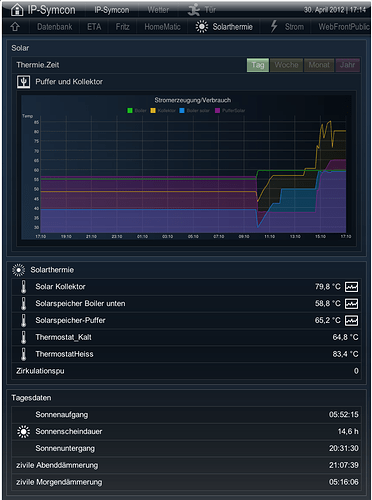The image size is (372, 500).
Task: Click the IP-Symcon house logo icon
Action: (17, 10)
